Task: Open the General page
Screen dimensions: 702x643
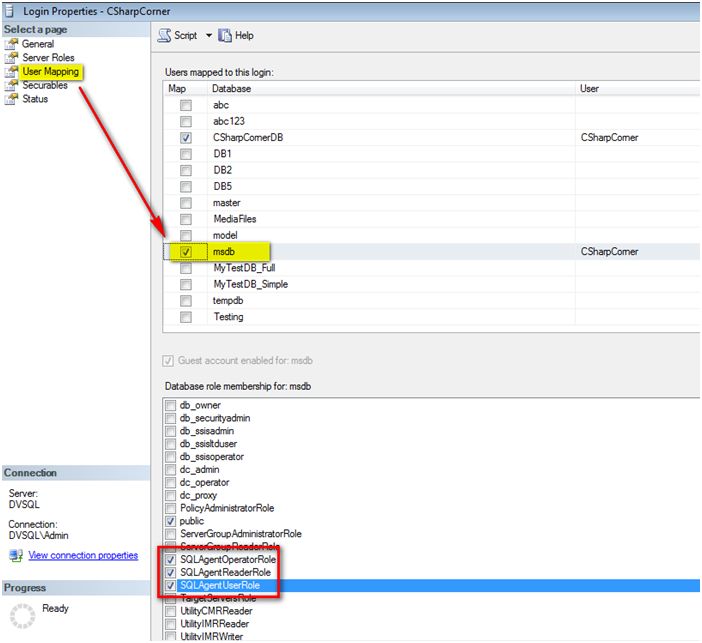Action: tap(38, 44)
